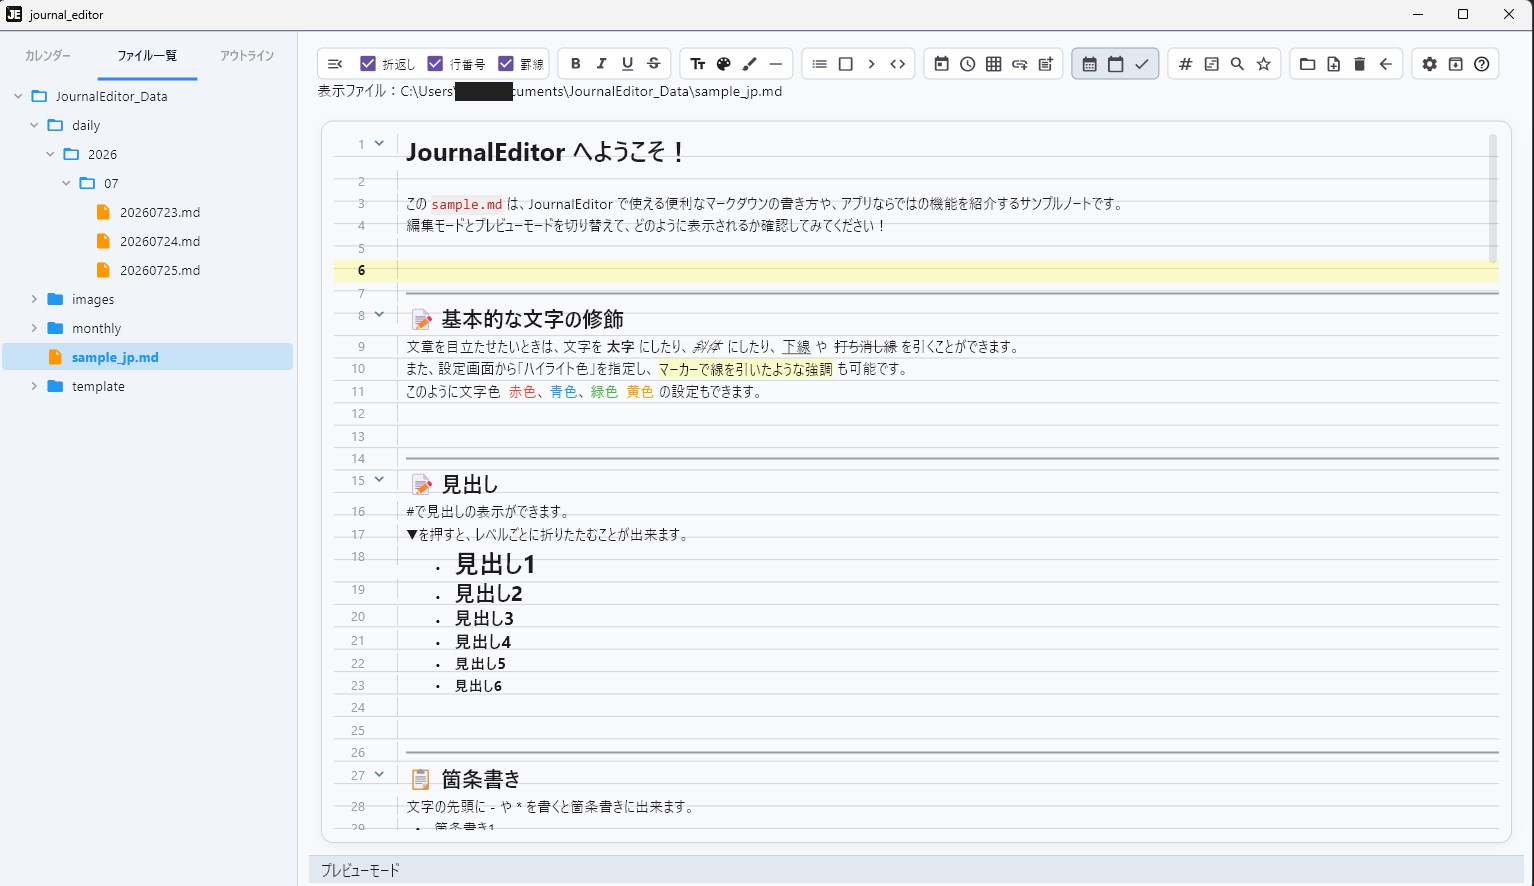Click the star favorite icon
The width and height of the screenshot is (1534, 886).
pyautogui.click(x=1264, y=64)
